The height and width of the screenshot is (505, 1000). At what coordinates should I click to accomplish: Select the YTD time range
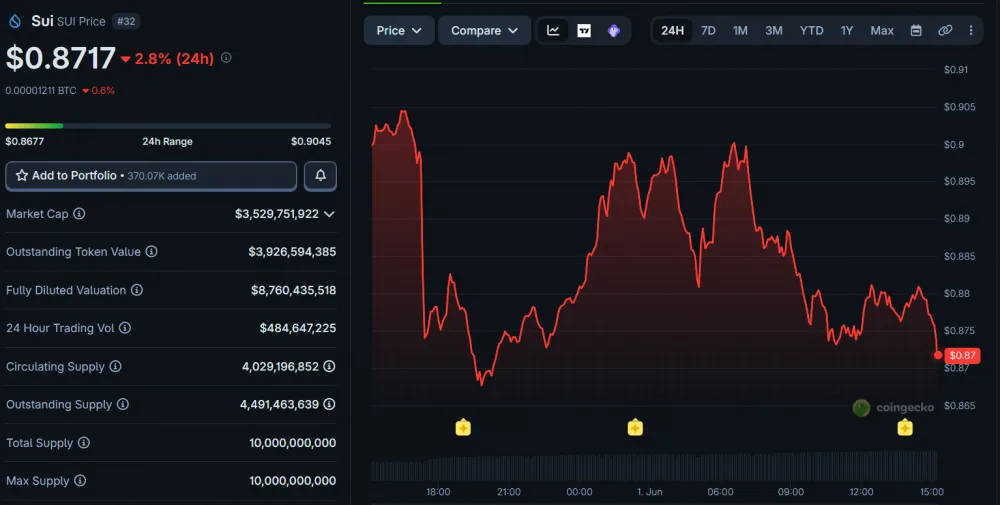[x=811, y=31]
